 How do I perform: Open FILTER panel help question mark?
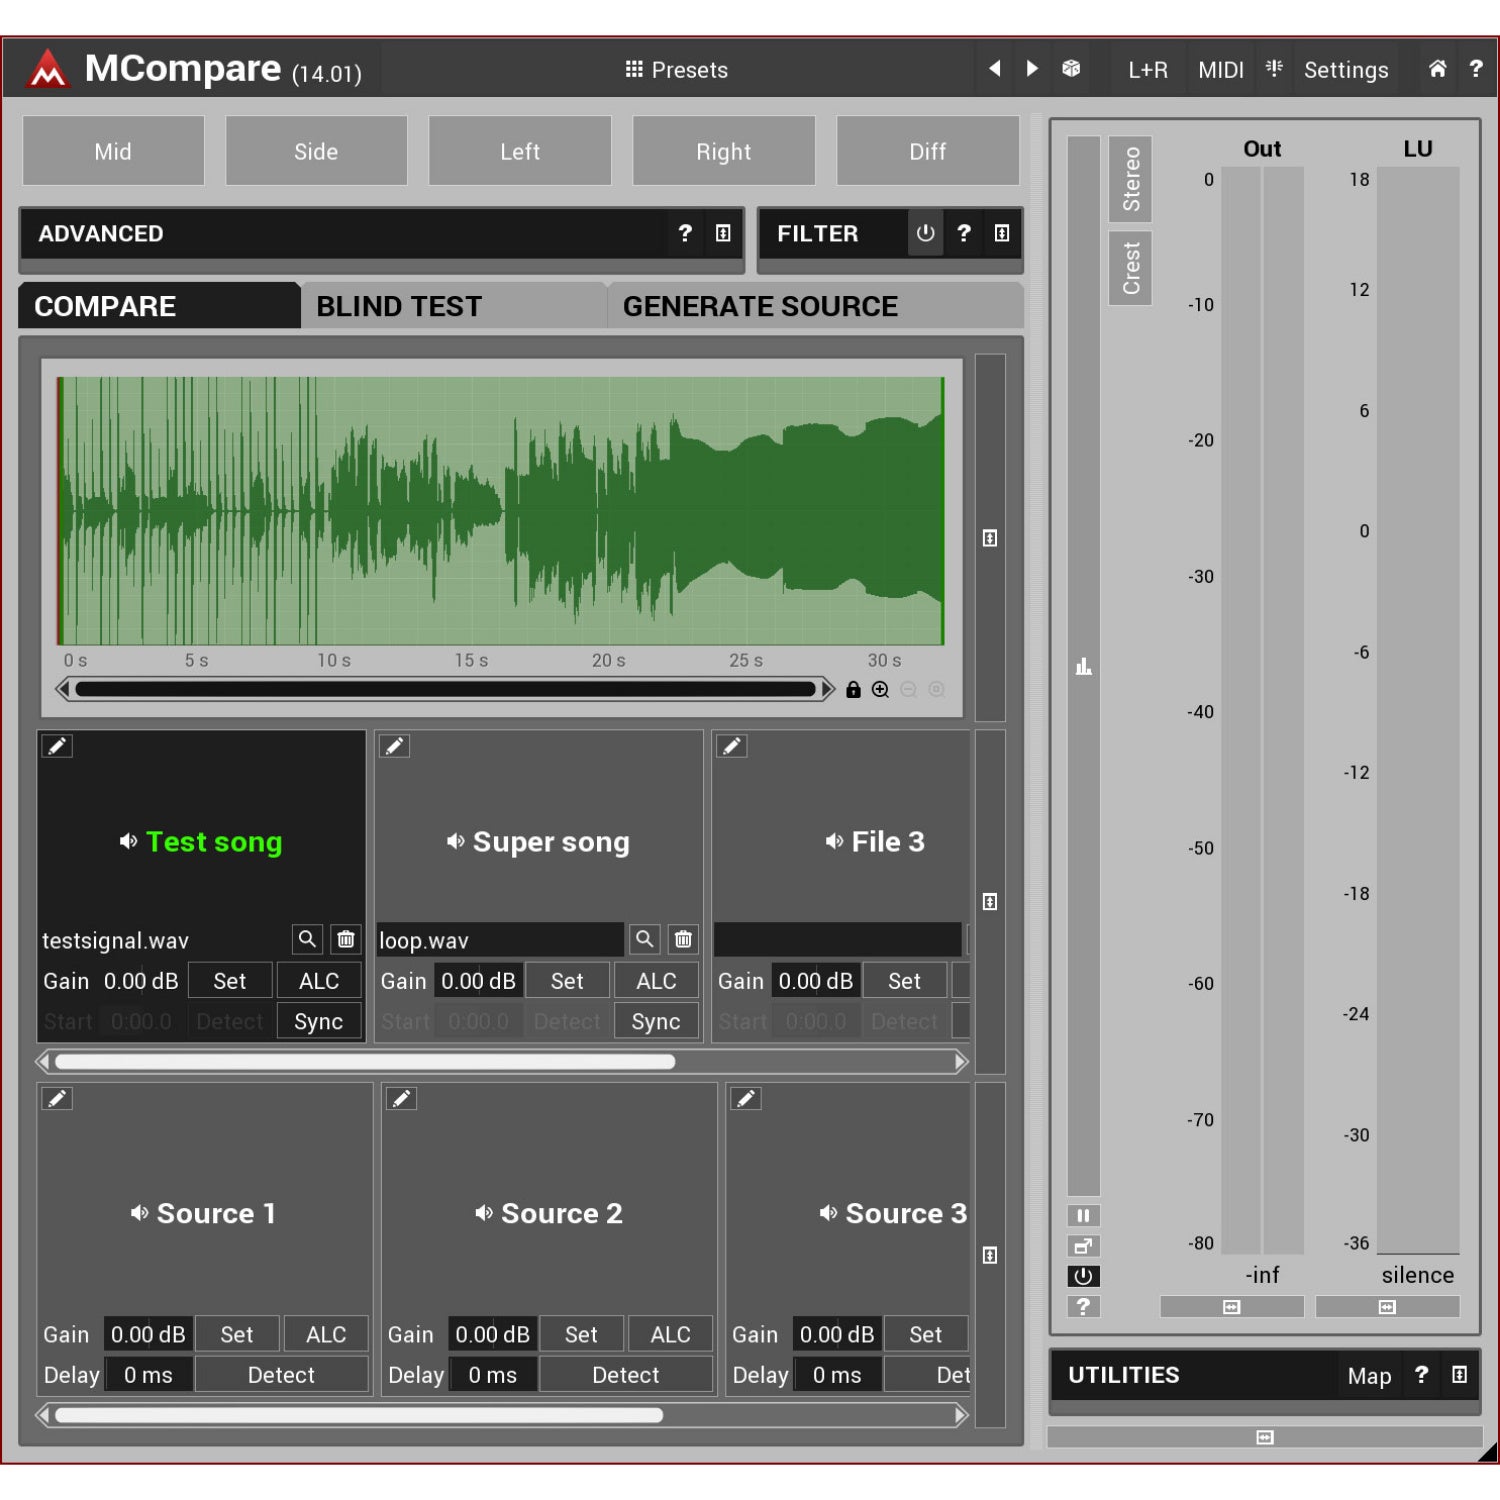(963, 233)
